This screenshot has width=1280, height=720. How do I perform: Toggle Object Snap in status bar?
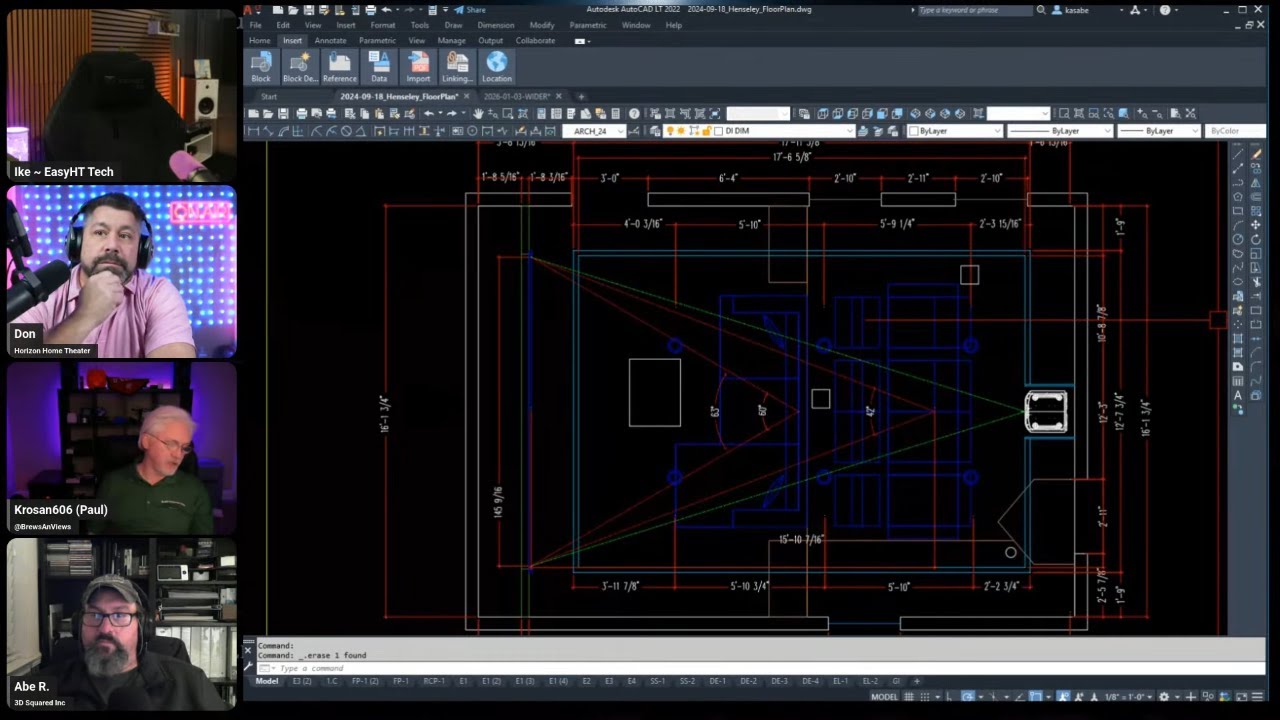tap(1037, 696)
